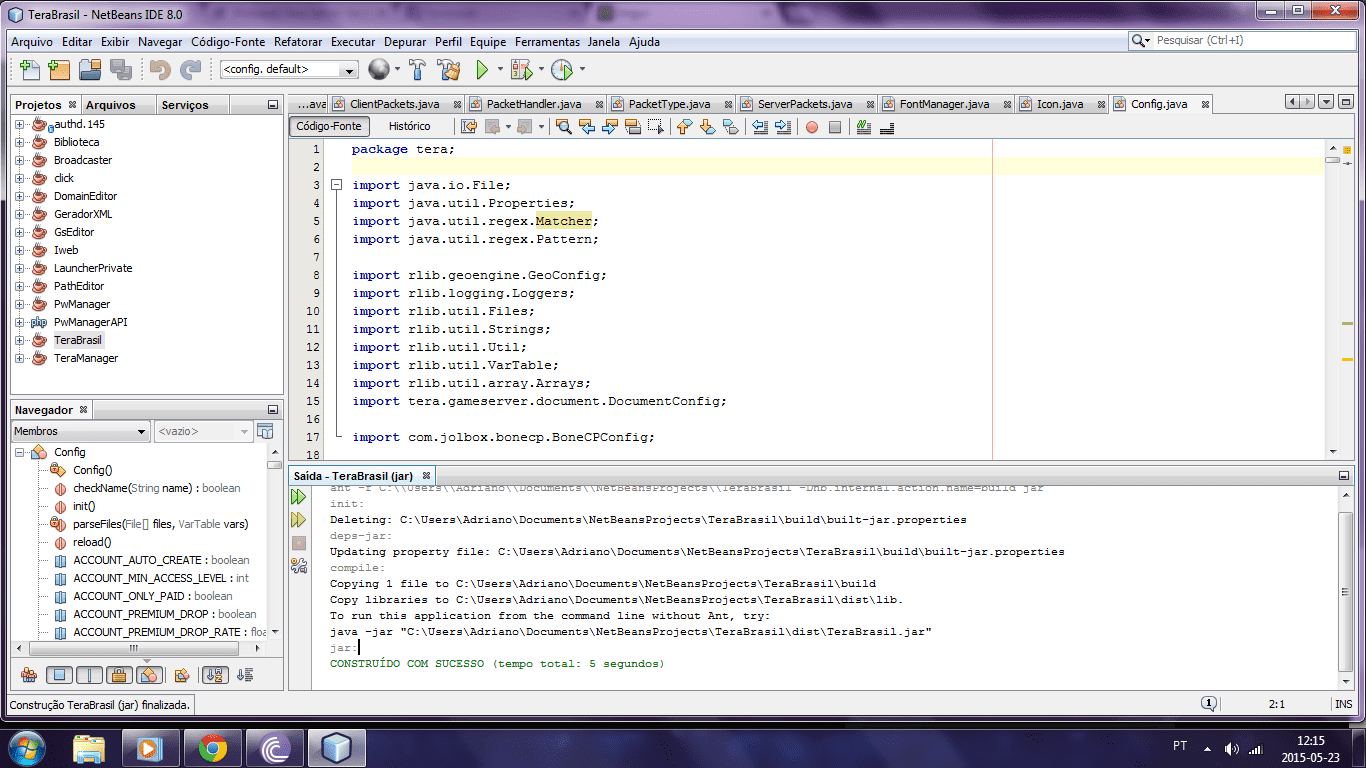This screenshot has height=768, width=1366.
Task: Click the volume icon in system tray
Action: tap(1231, 748)
